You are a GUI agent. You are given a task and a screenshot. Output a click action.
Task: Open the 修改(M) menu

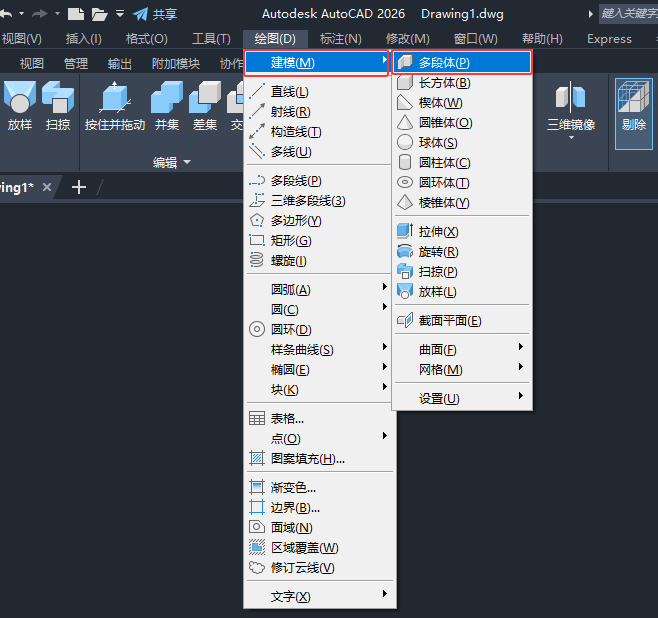tap(407, 39)
